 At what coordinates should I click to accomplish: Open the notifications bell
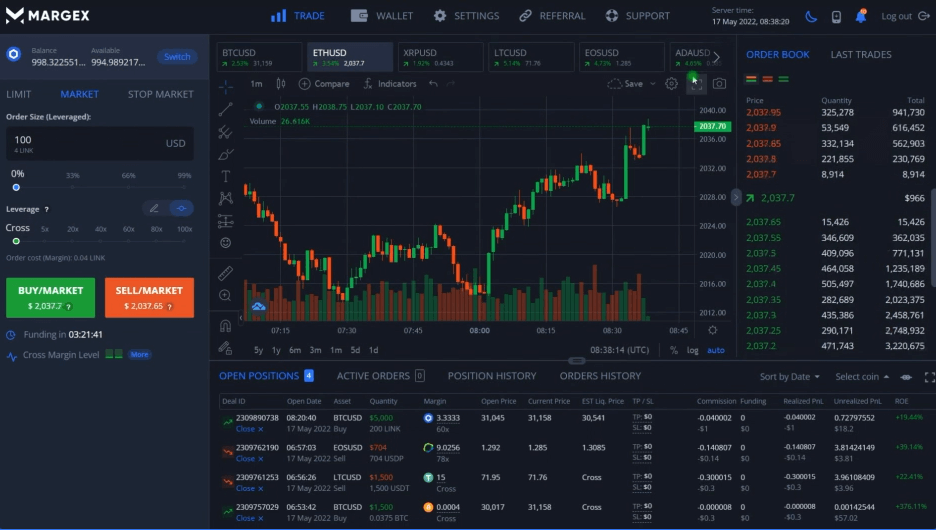[x=861, y=16]
